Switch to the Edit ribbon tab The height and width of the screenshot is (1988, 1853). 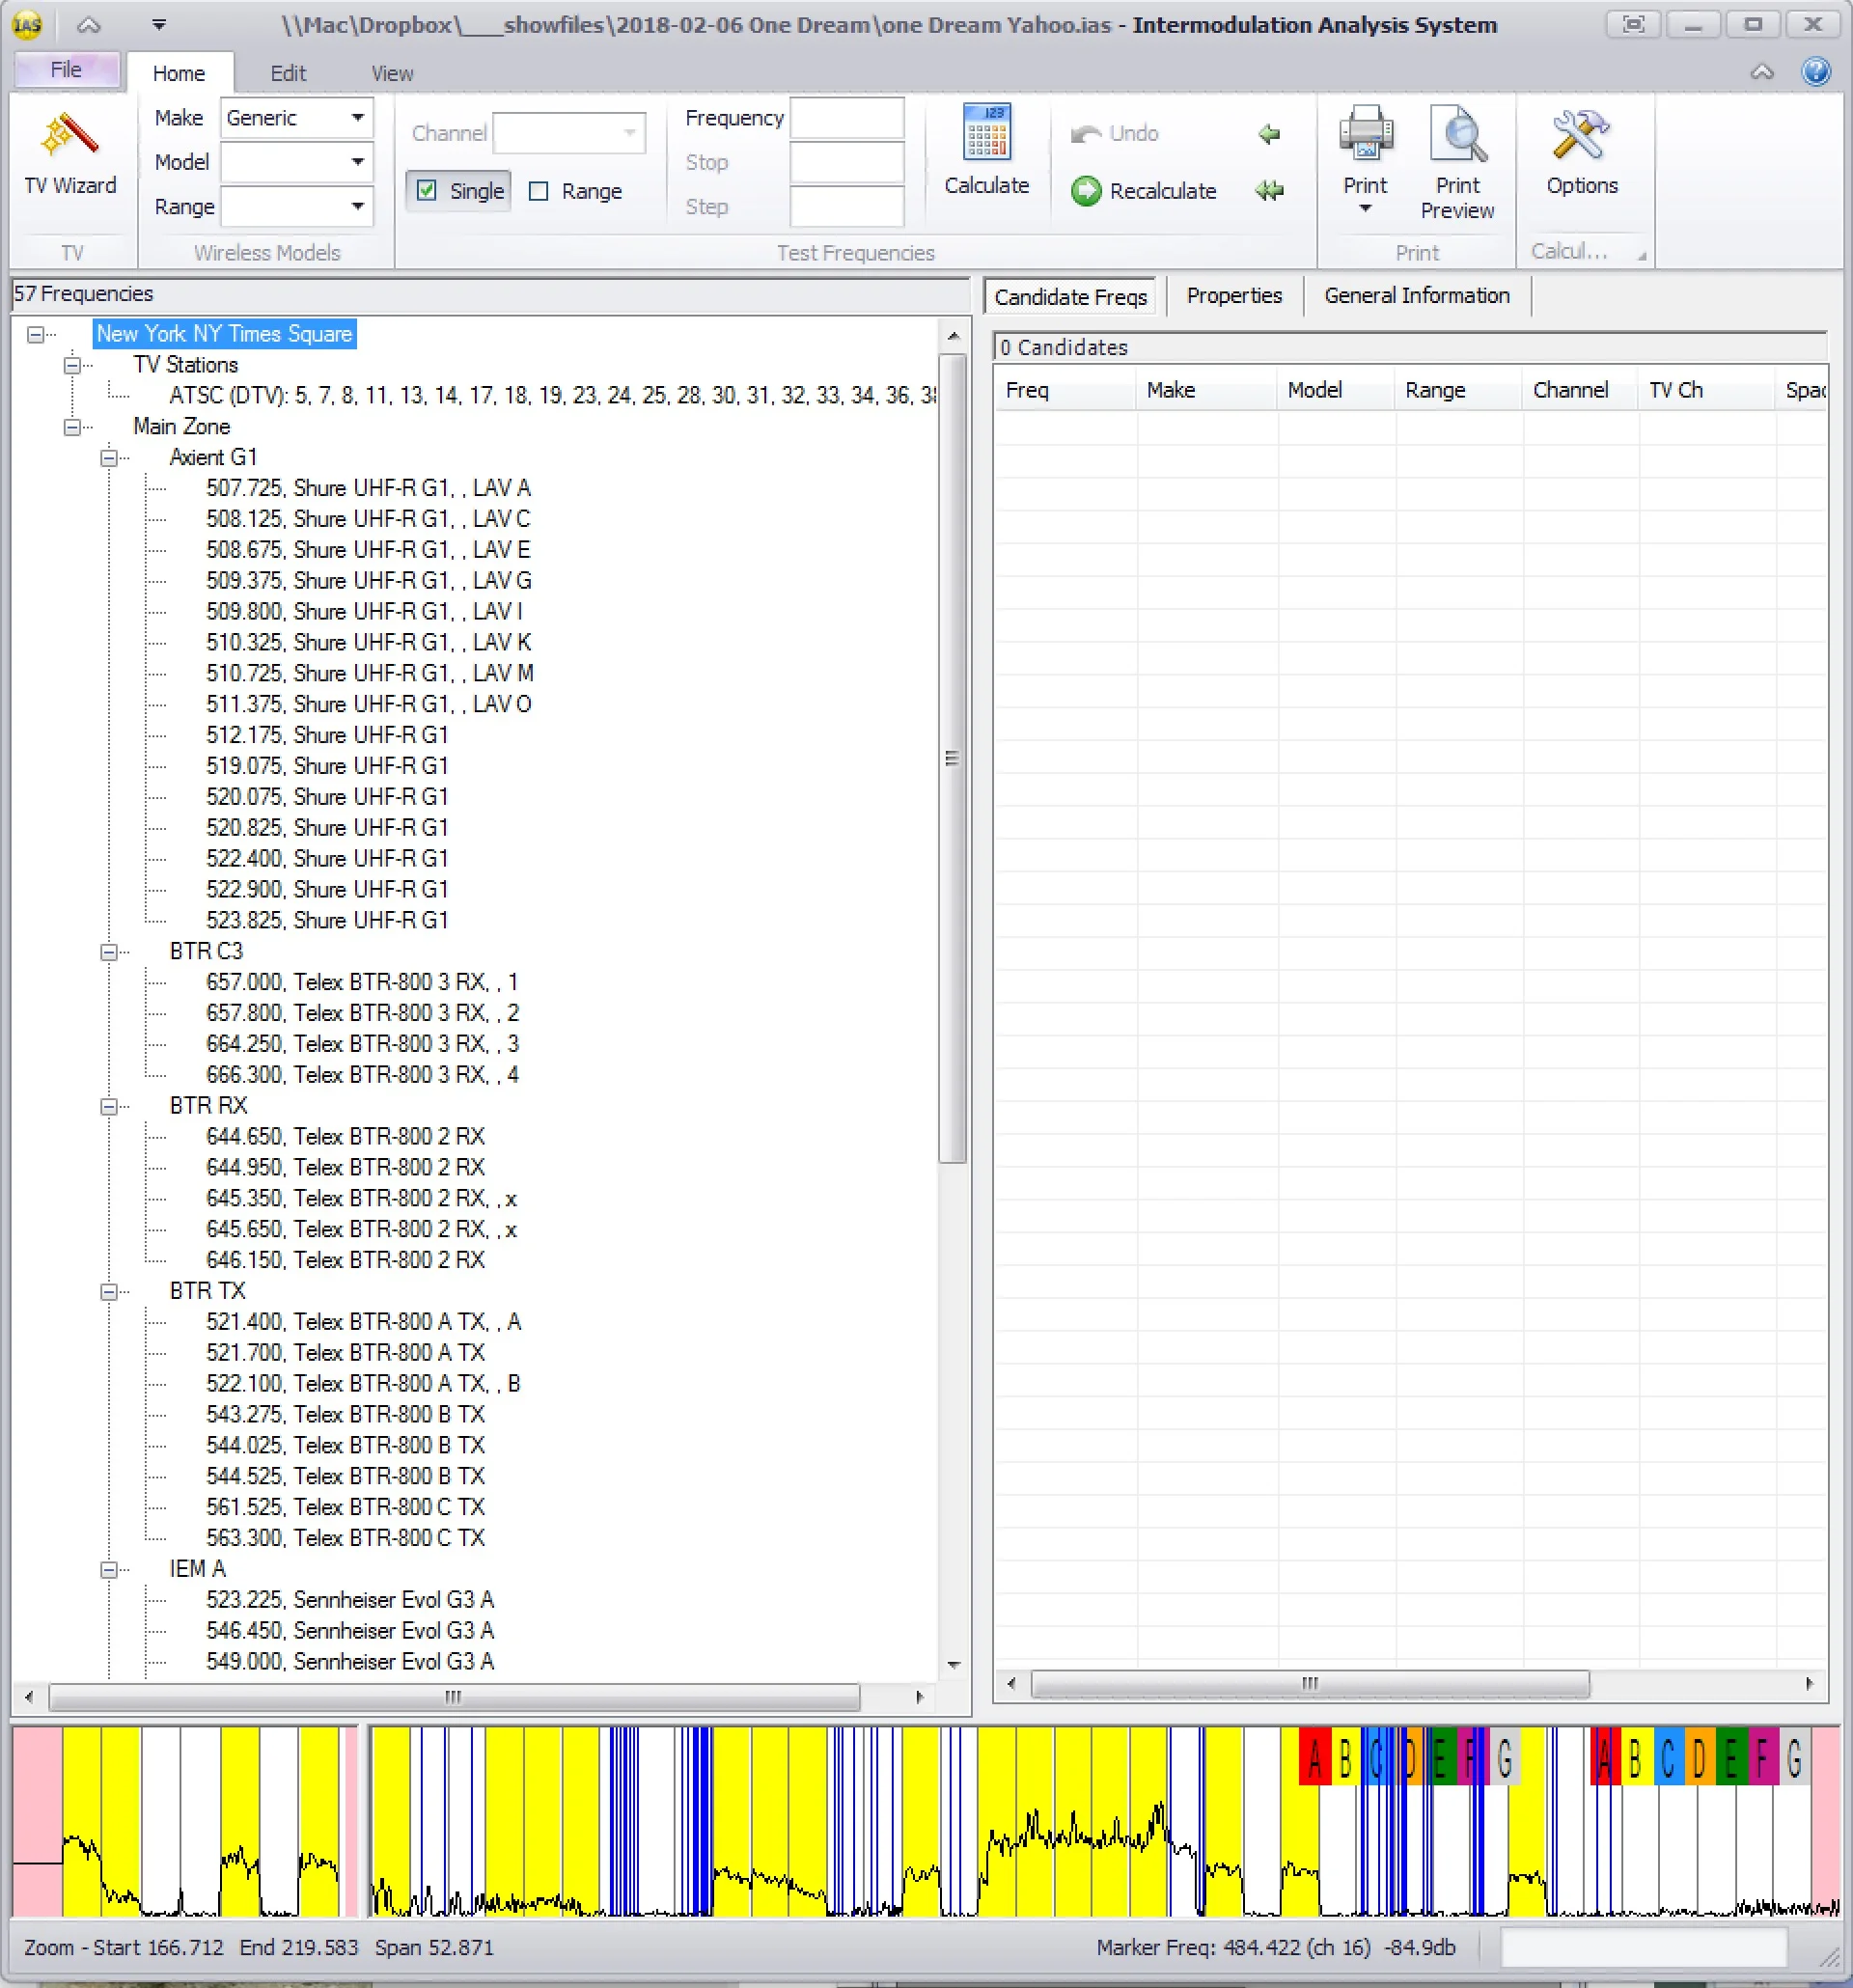pyautogui.click(x=288, y=73)
